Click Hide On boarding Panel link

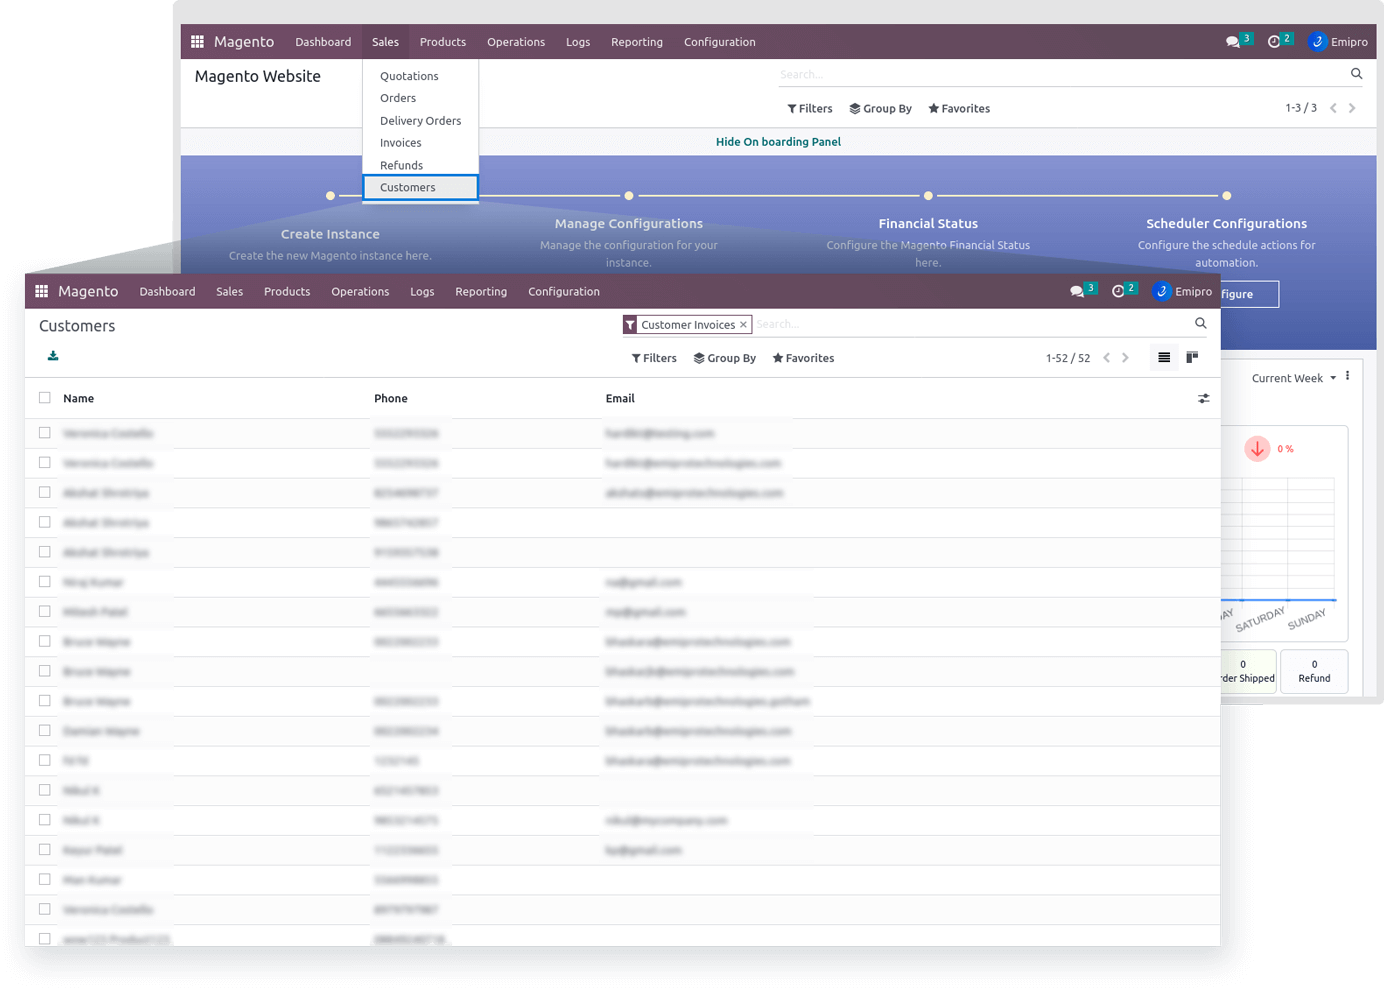[778, 142]
